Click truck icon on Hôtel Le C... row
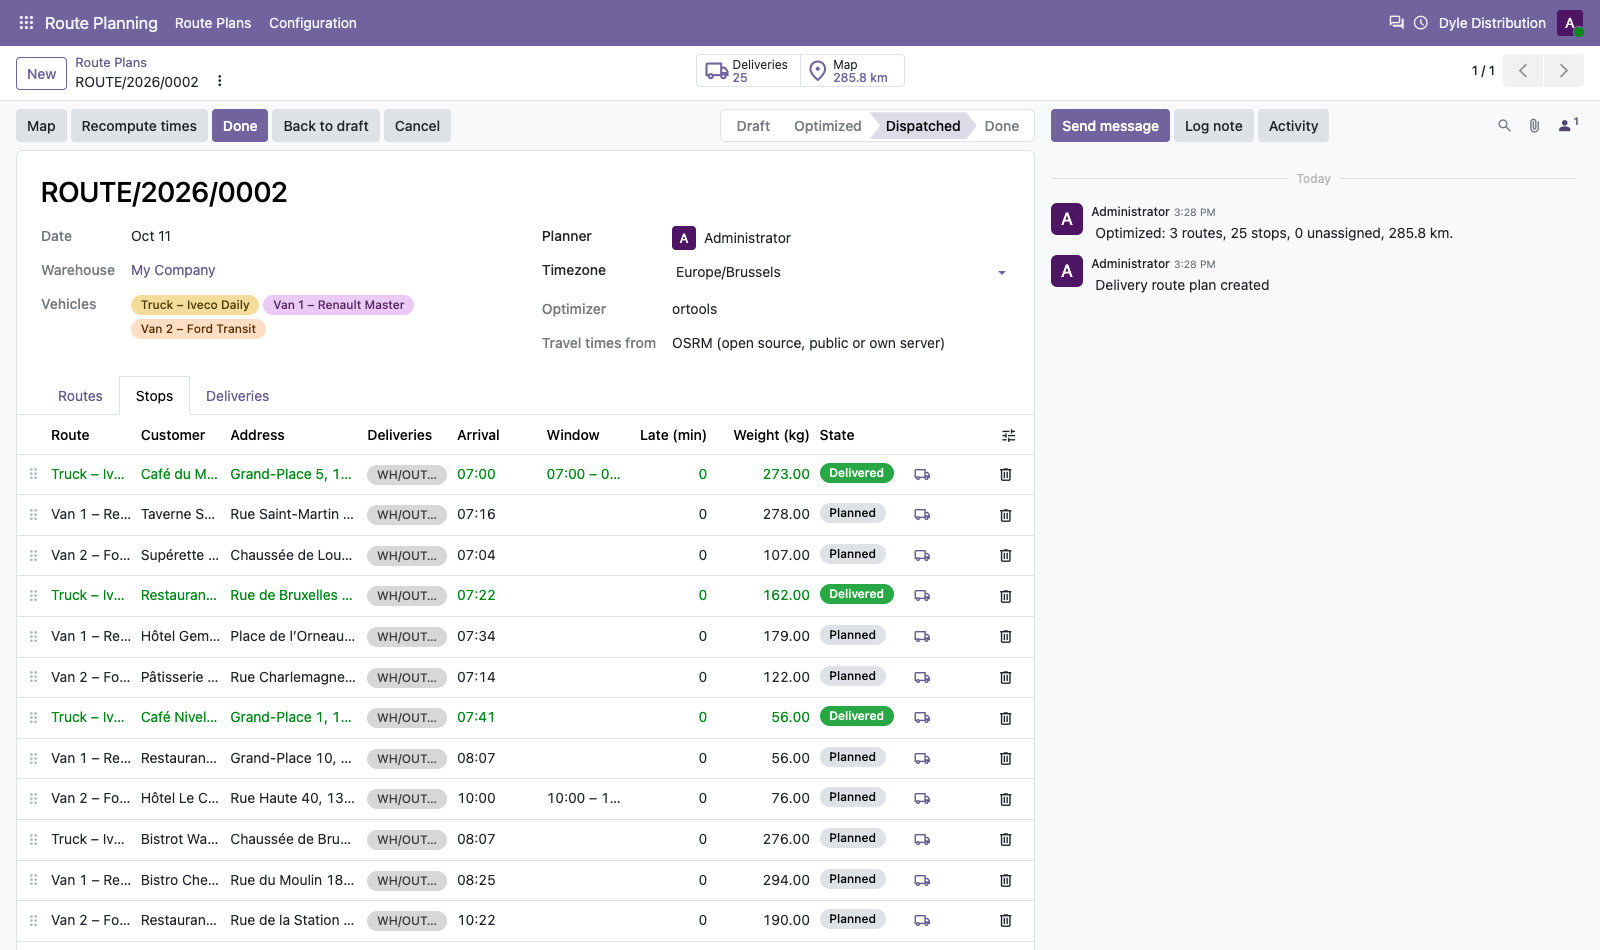Viewport: 1600px width, 950px height. [x=922, y=798]
